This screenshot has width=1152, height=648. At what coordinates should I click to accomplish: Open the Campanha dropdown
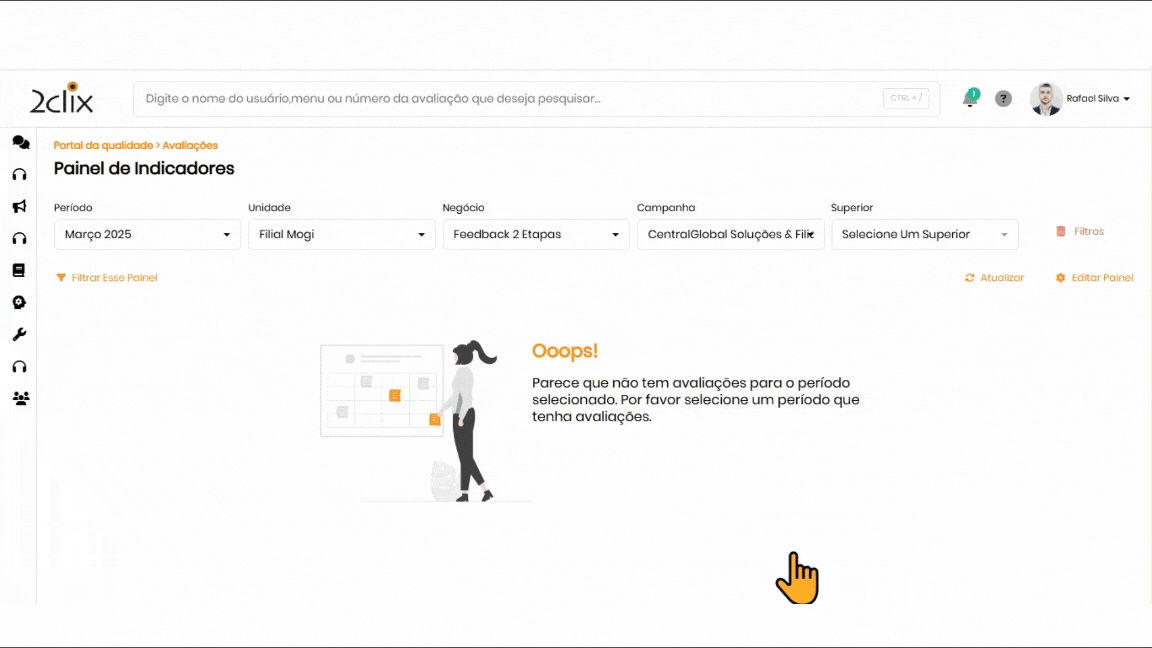point(730,235)
